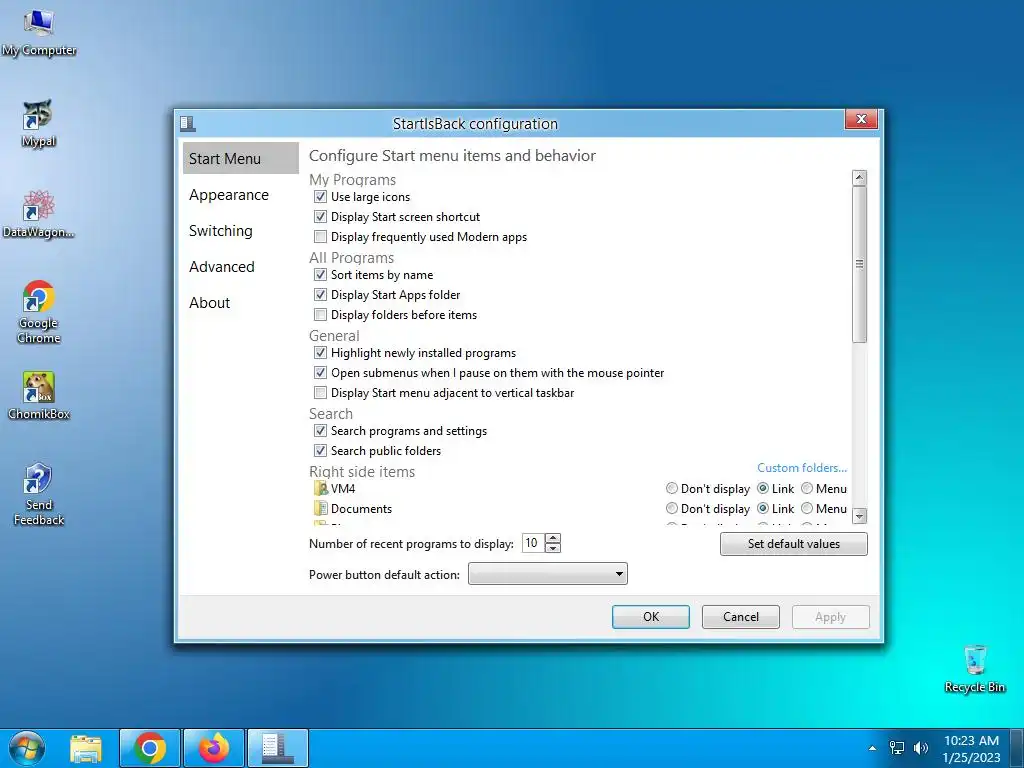This screenshot has height=768, width=1024.
Task: Select the DataWagon desktop shortcut
Action: coord(39,214)
